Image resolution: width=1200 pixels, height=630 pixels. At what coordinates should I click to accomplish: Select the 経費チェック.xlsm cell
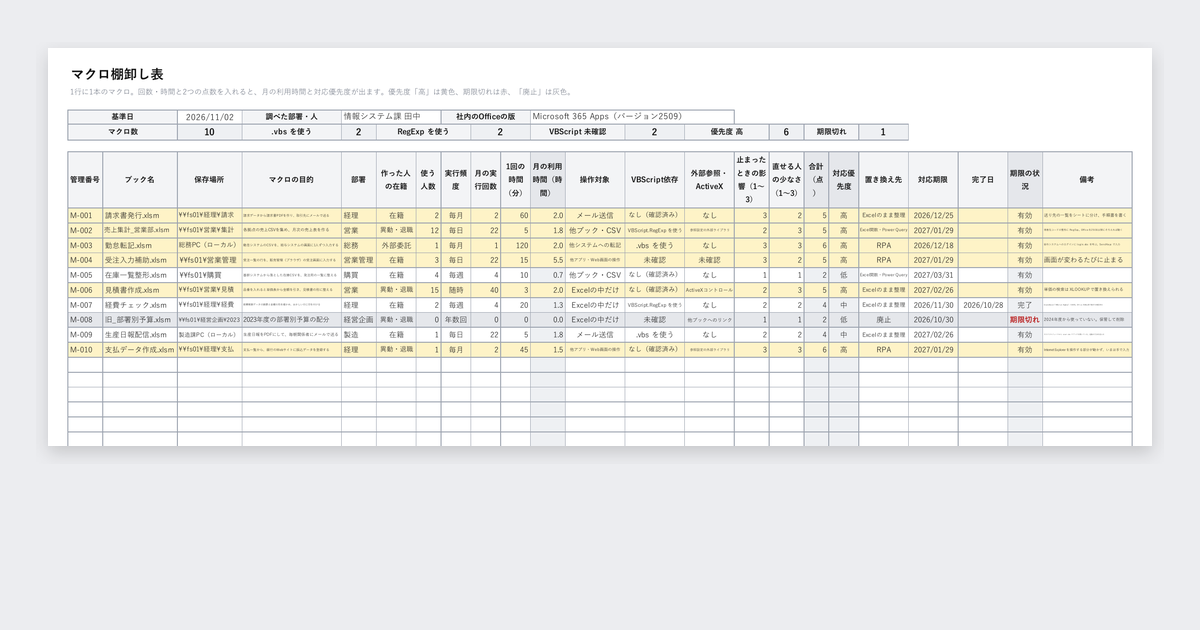[140, 305]
